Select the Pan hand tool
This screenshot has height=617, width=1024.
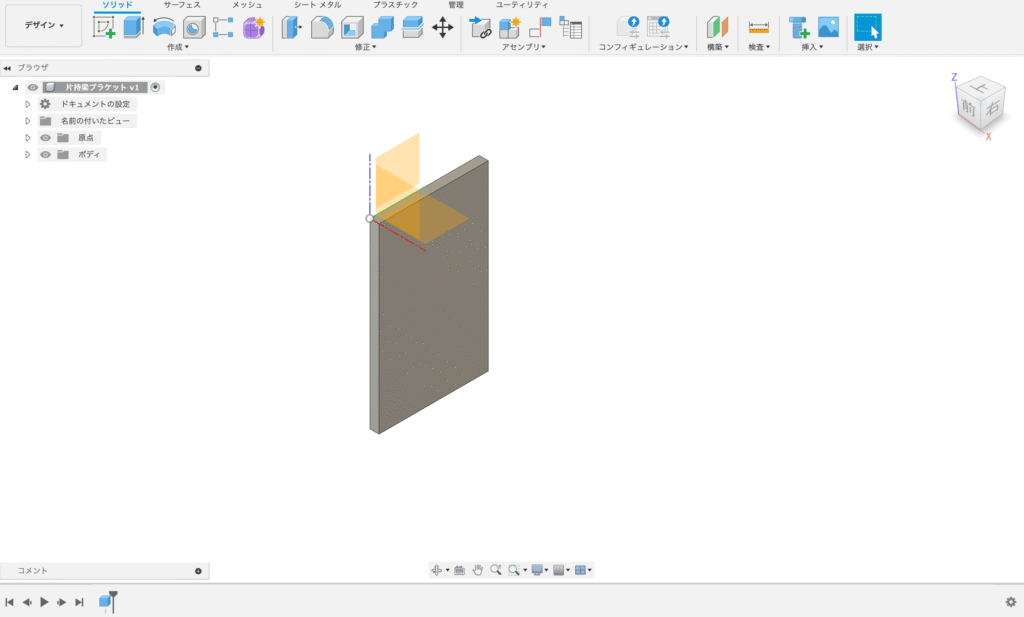pos(478,570)
